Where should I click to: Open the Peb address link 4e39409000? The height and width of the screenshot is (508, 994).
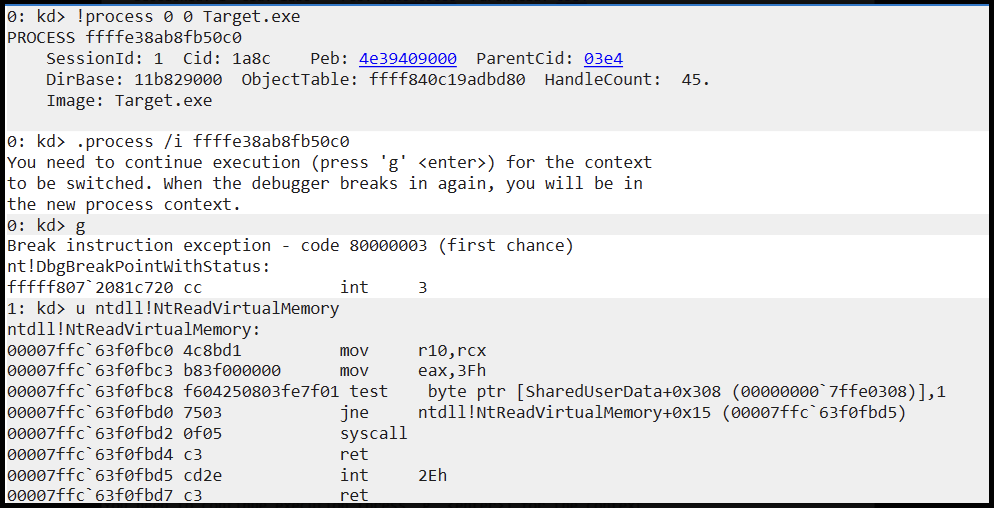pyautogui.click(x=408, y=59)
